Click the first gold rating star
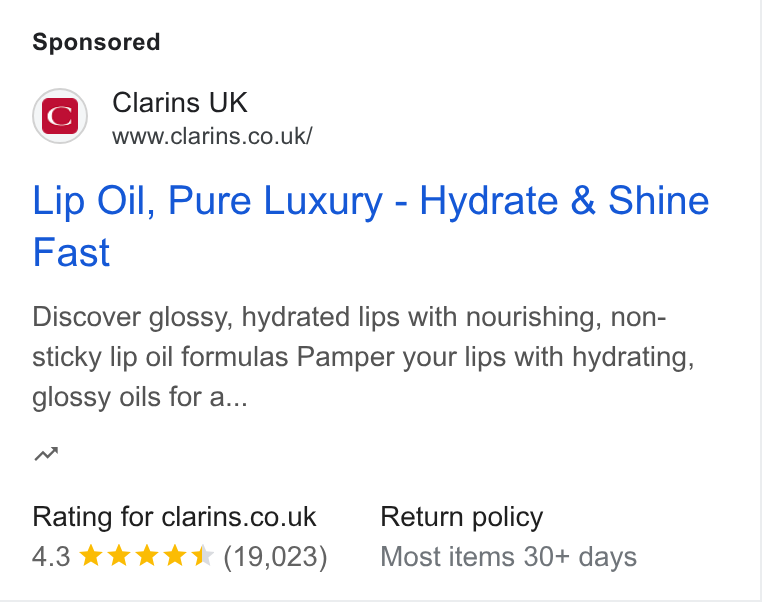762x602 pixels. click(90, 556)
